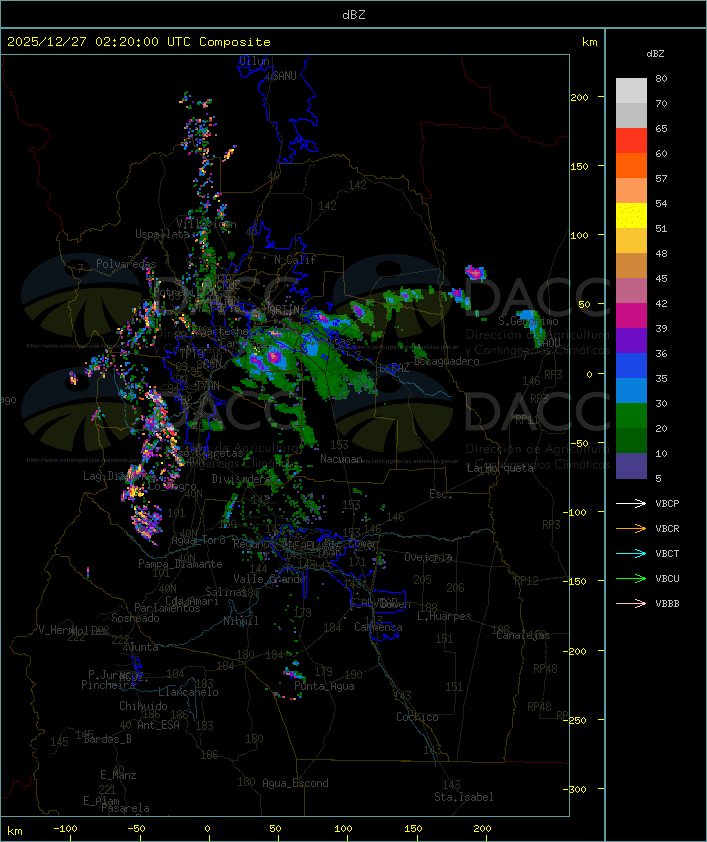Click the Llancanelo map label
This screenshot has width=707, height=842.
click(x=188, y=692)
